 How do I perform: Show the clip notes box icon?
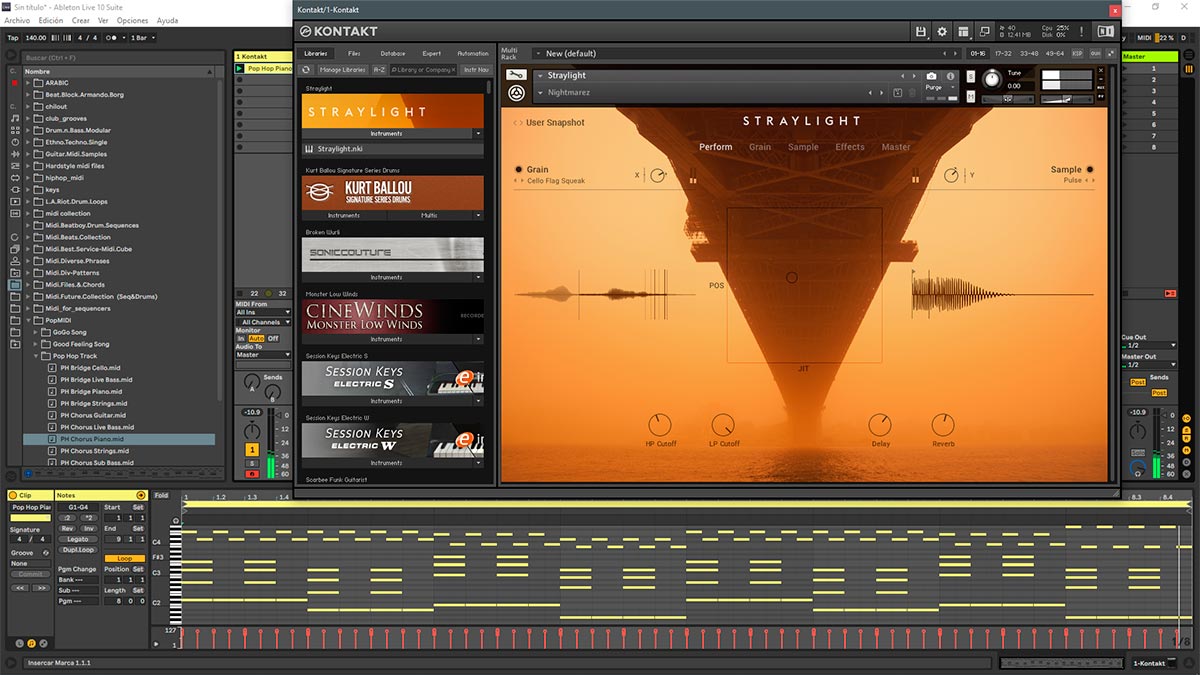[x=31, y=642]
